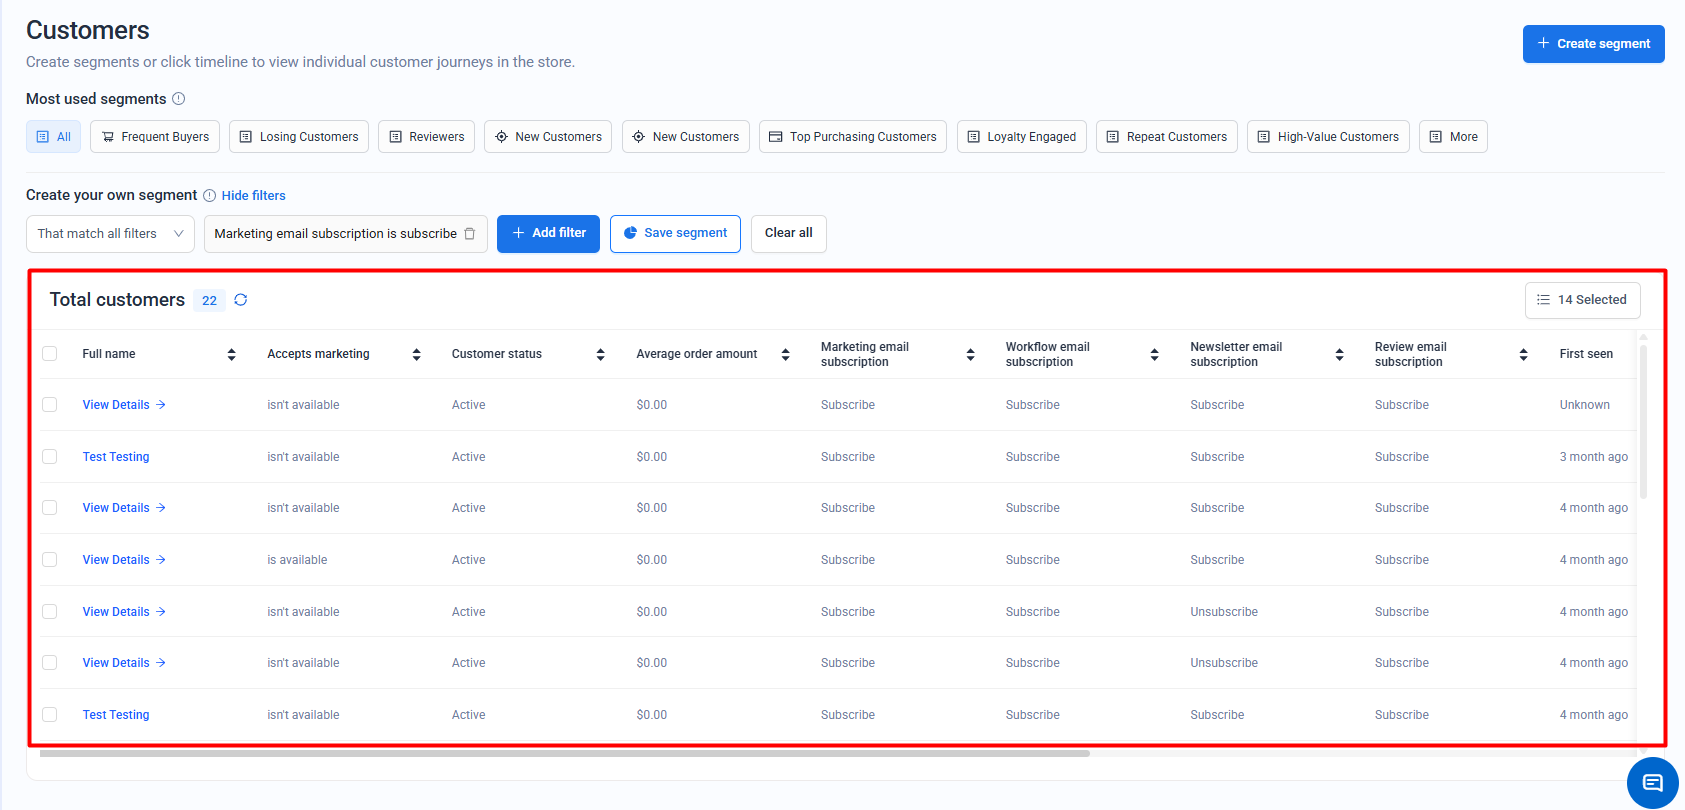The image size is (1685, 810).
Task: Click info icon beside Create your own segment
Action: 210,196
